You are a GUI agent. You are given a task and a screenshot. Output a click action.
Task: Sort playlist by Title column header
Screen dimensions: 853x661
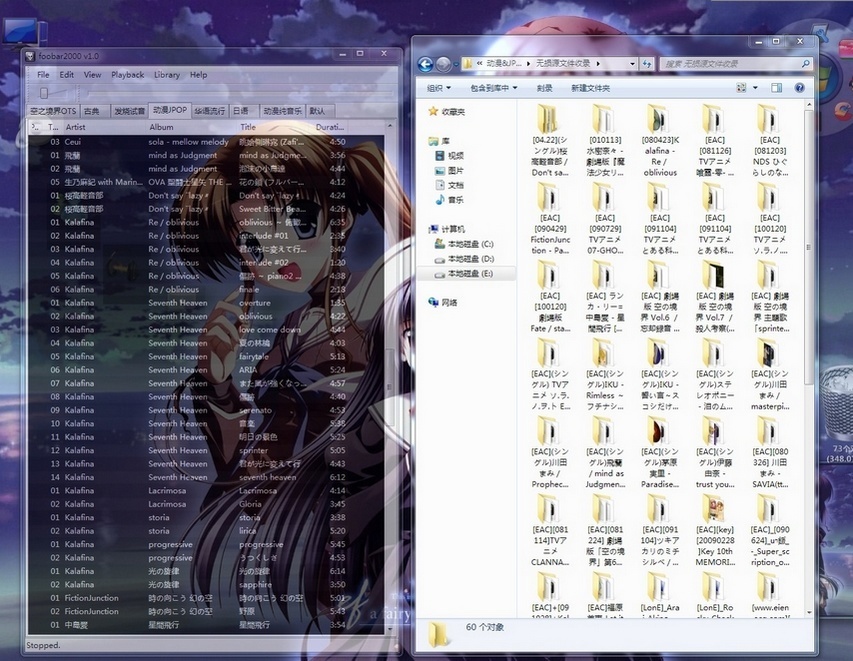275,127
